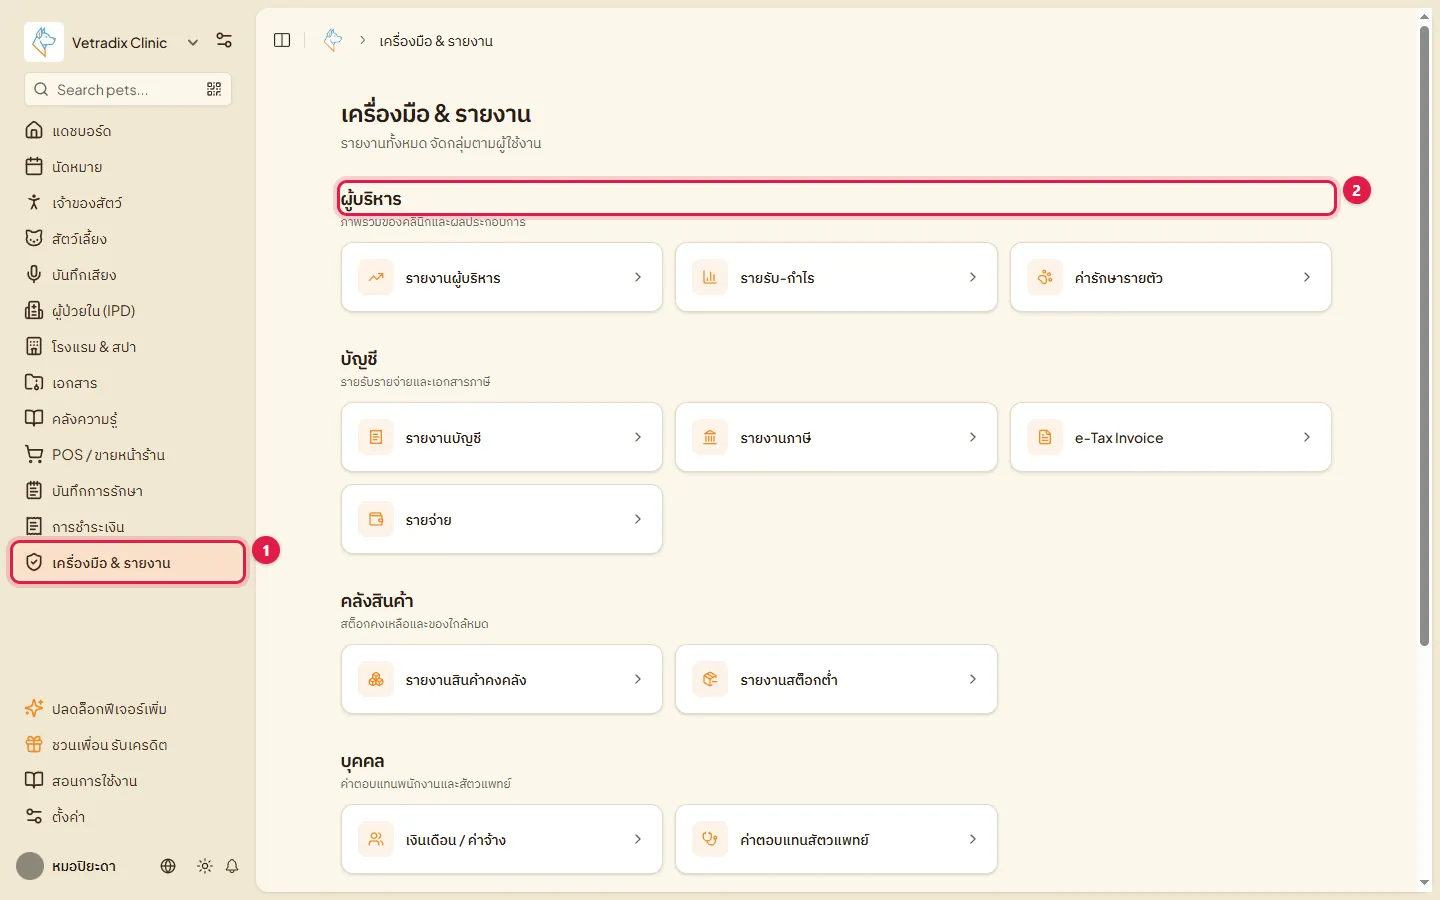Expand the Vetradix Clinic dropdown chevron

(193, 42)
